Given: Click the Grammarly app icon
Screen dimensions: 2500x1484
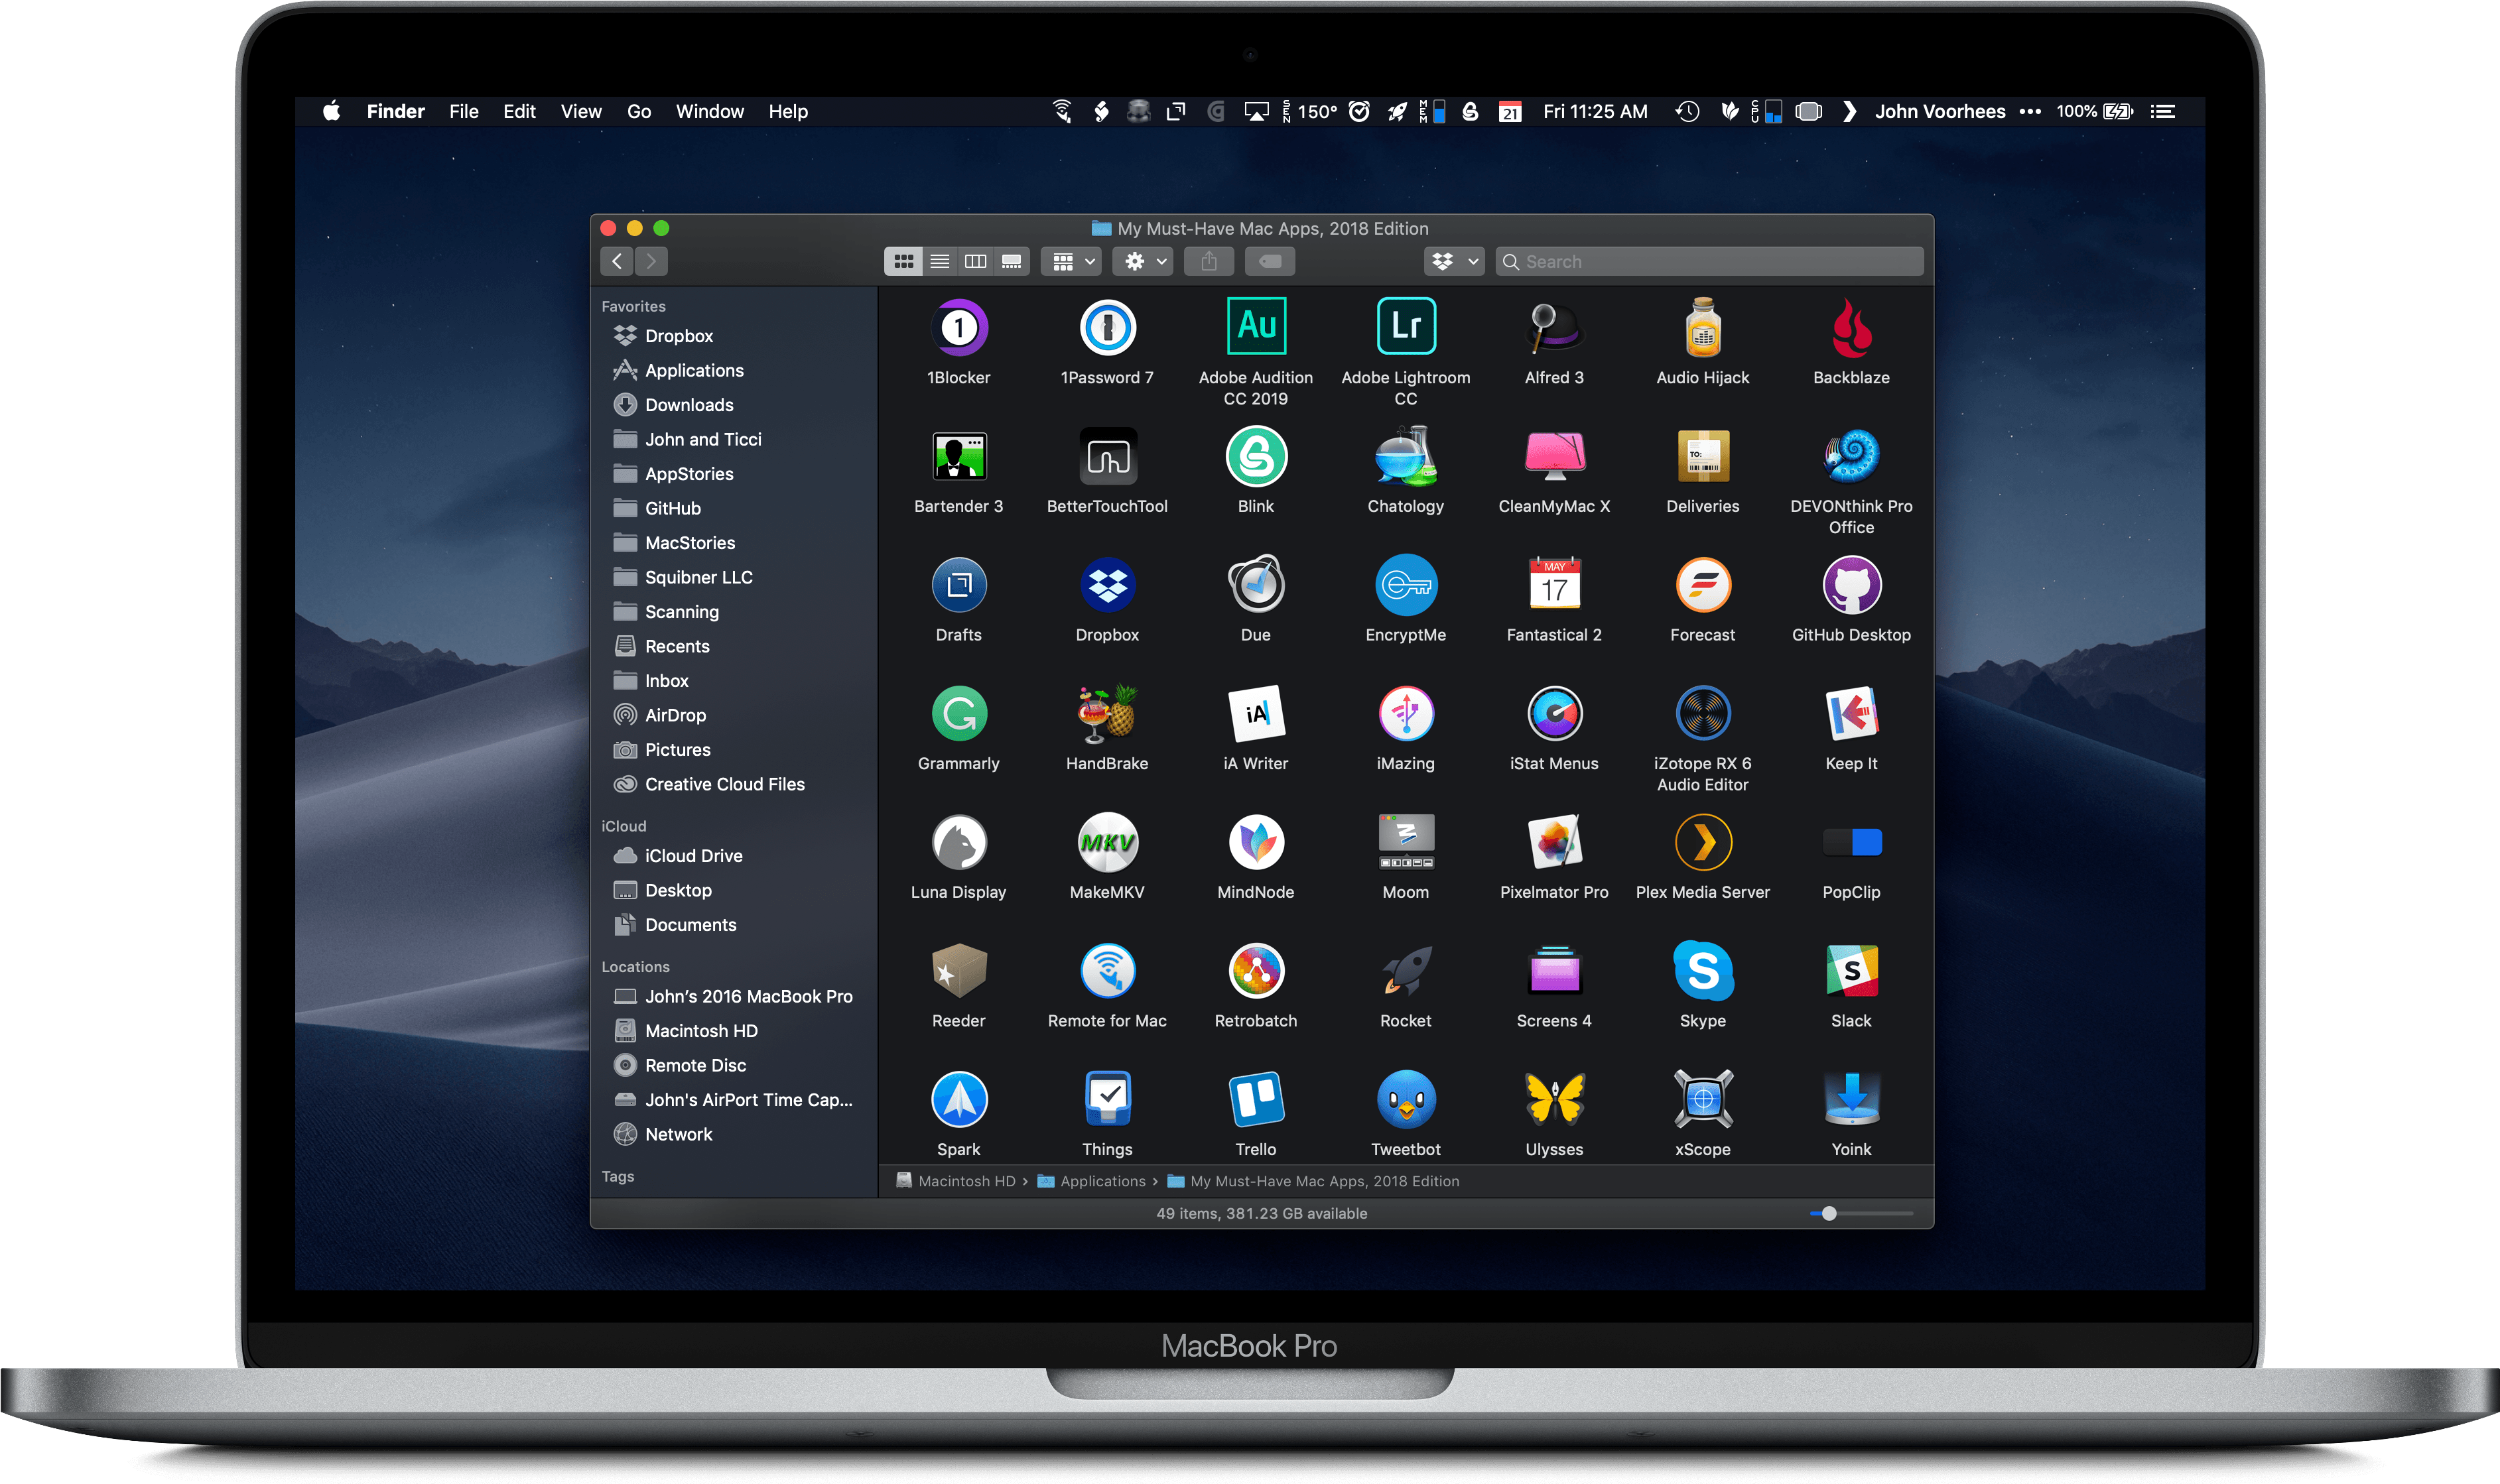Looking at the screenshot, I should (x=958, y=713).
